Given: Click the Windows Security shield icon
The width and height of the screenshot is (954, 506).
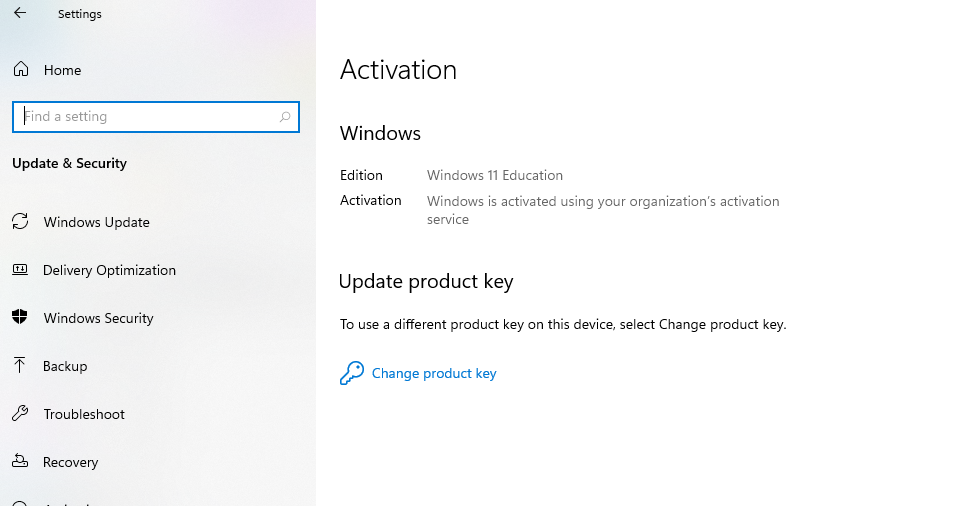Looking at the screenshot, I should pyautogui.click(x=20, y=318).
